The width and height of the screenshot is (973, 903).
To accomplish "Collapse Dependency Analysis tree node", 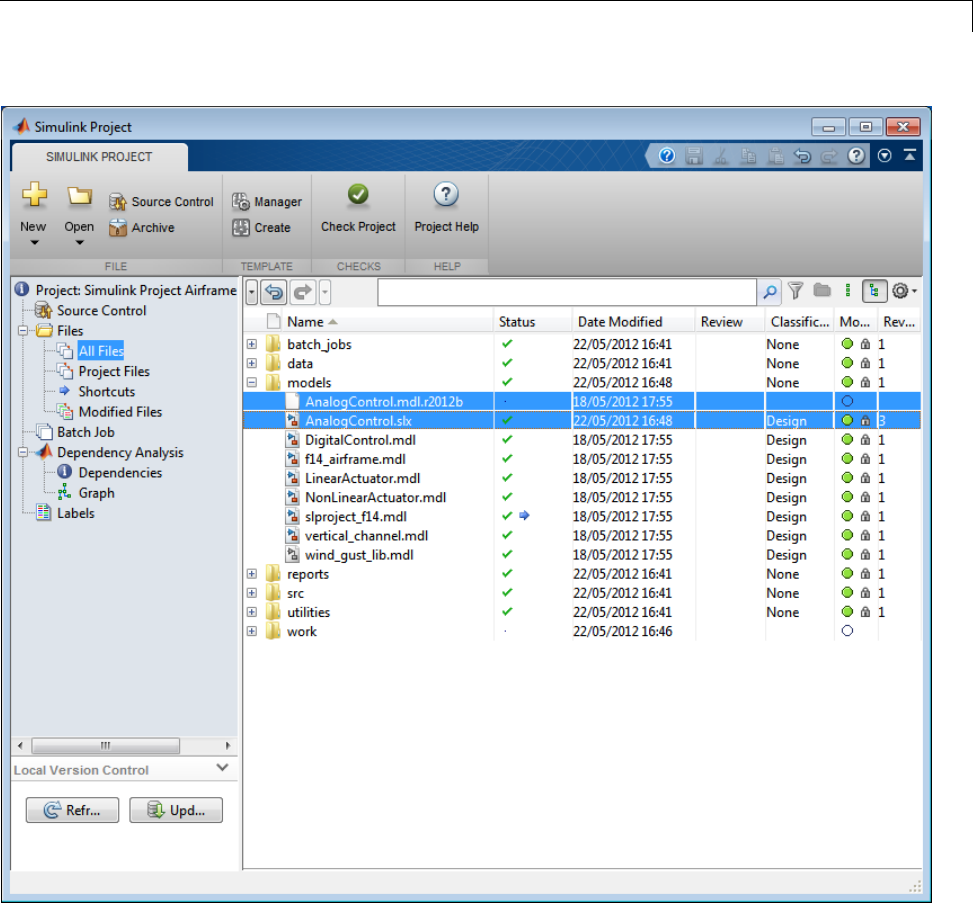I will (23, 452).
